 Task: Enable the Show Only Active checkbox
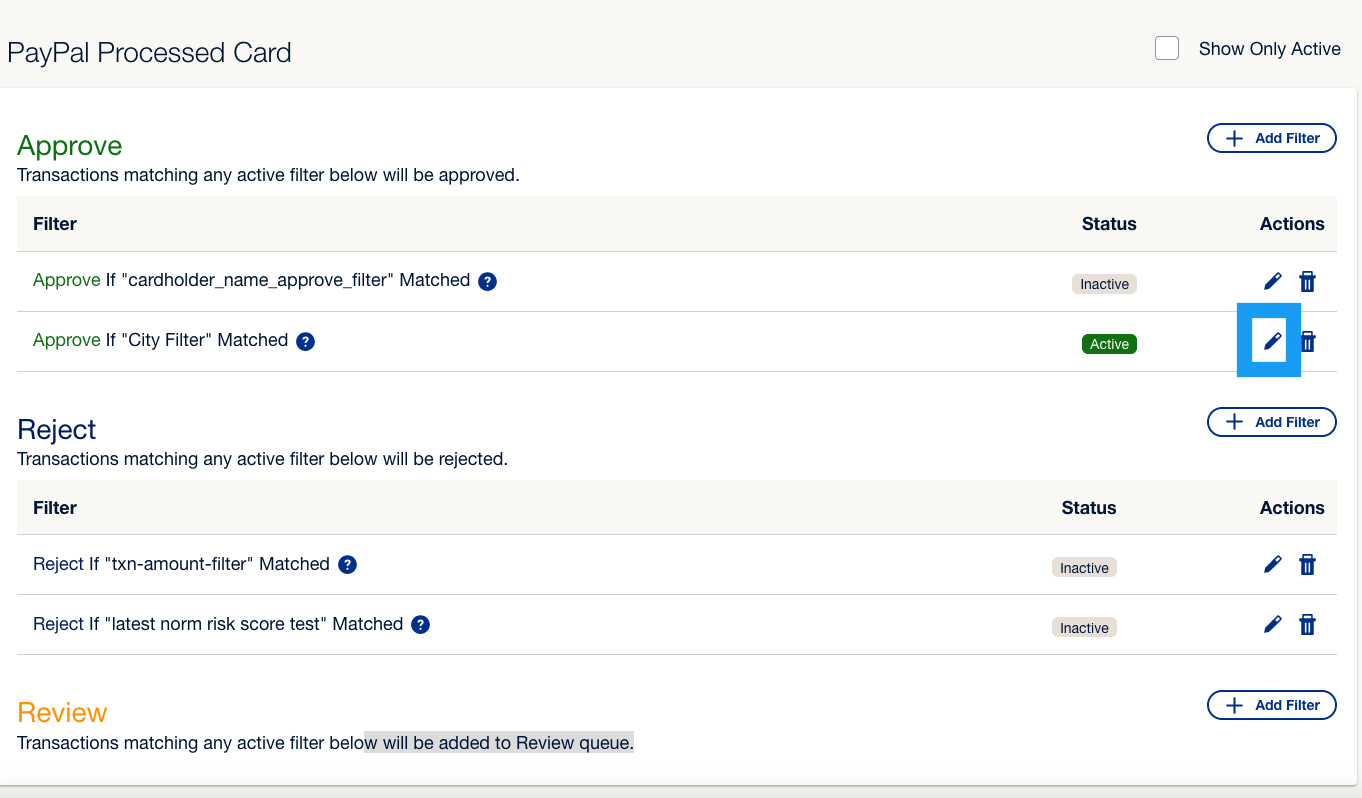tap(1167, 48)
